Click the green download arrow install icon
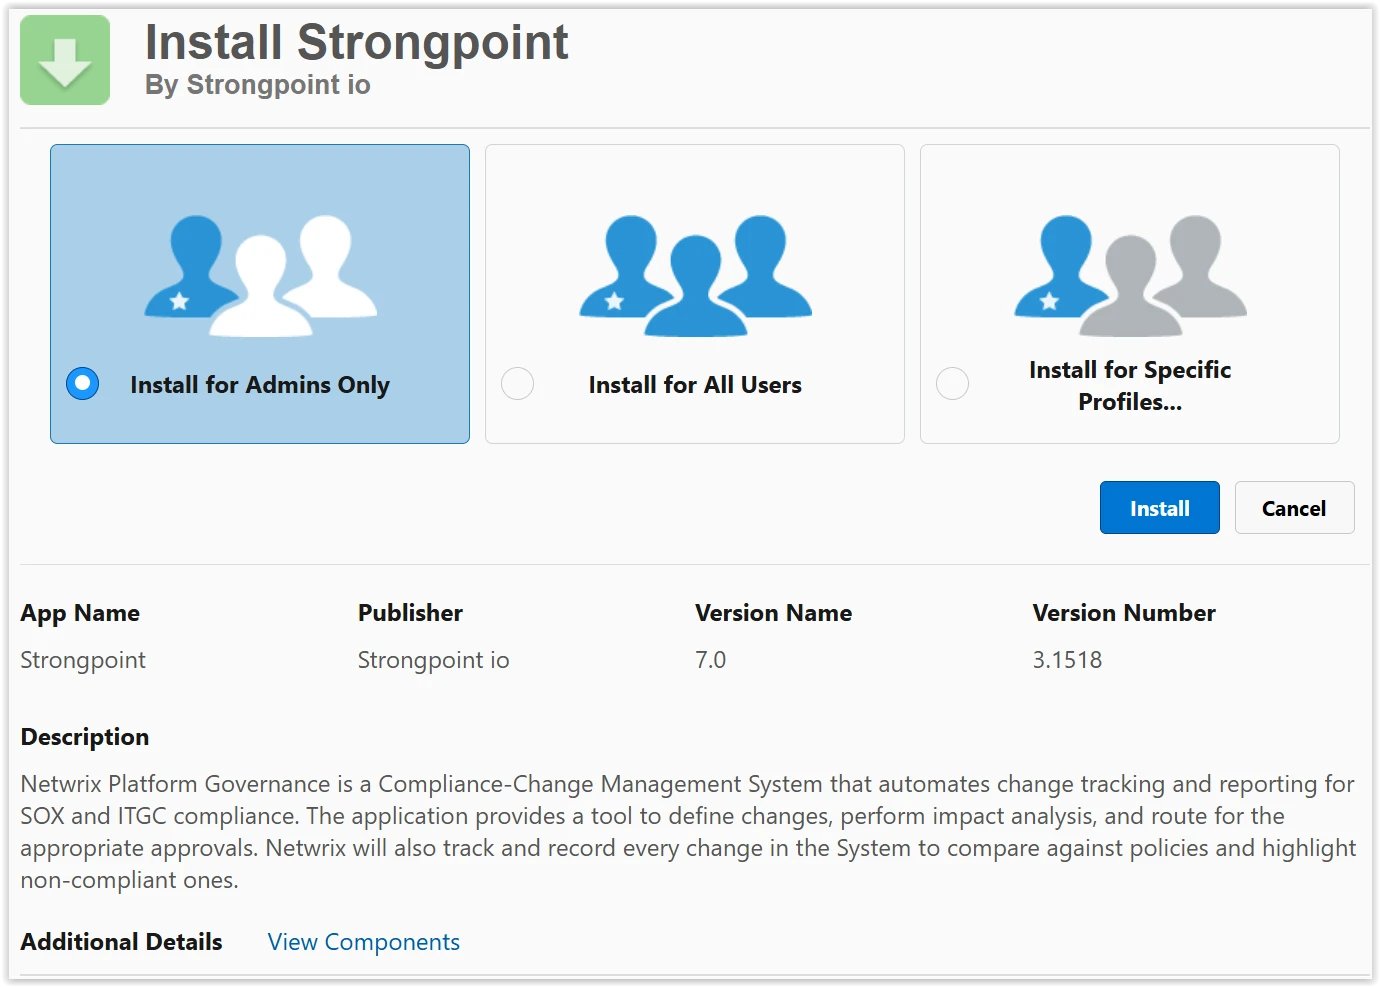1380x987 pixels. [x=65, y=60]
